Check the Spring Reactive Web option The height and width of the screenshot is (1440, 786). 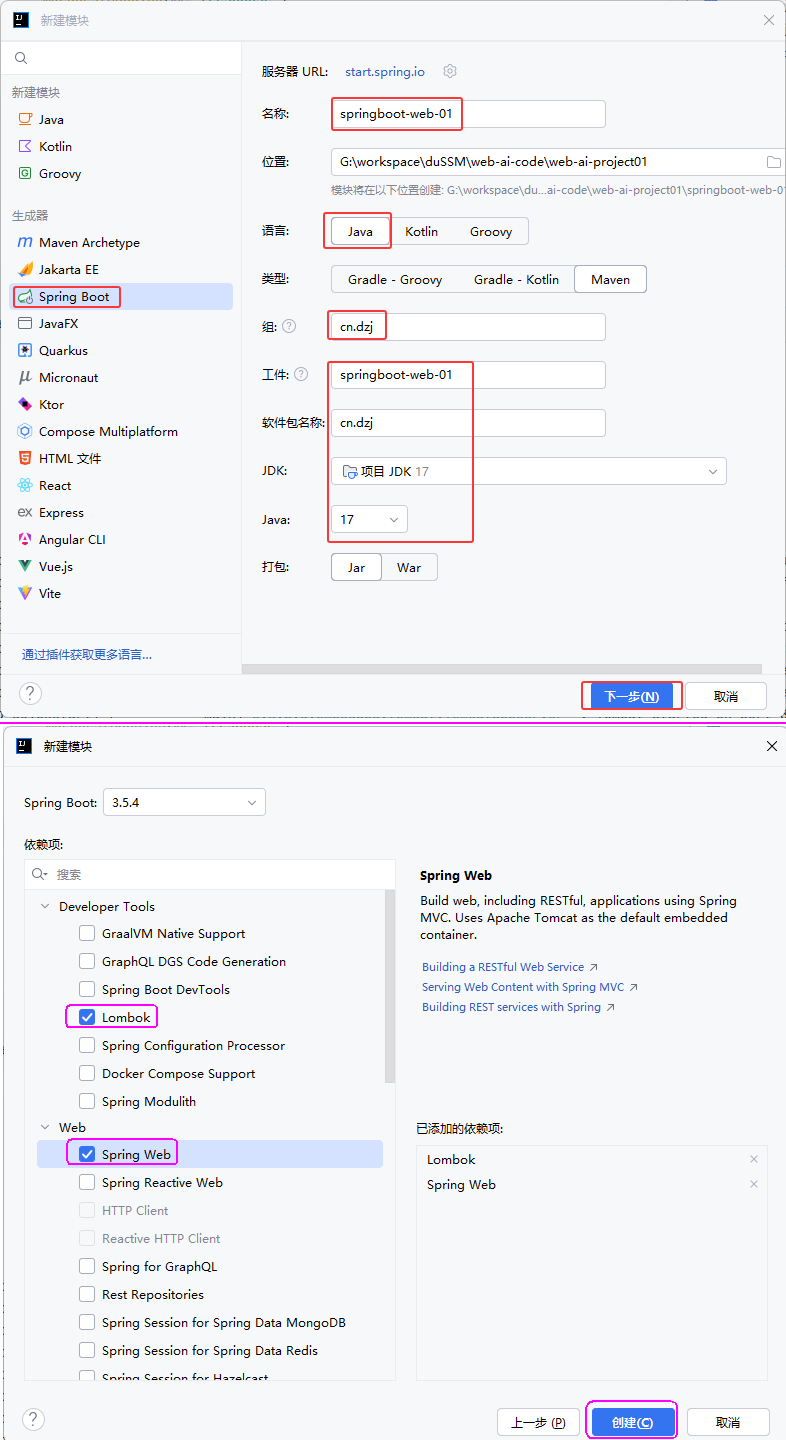tap(87, 1183)
